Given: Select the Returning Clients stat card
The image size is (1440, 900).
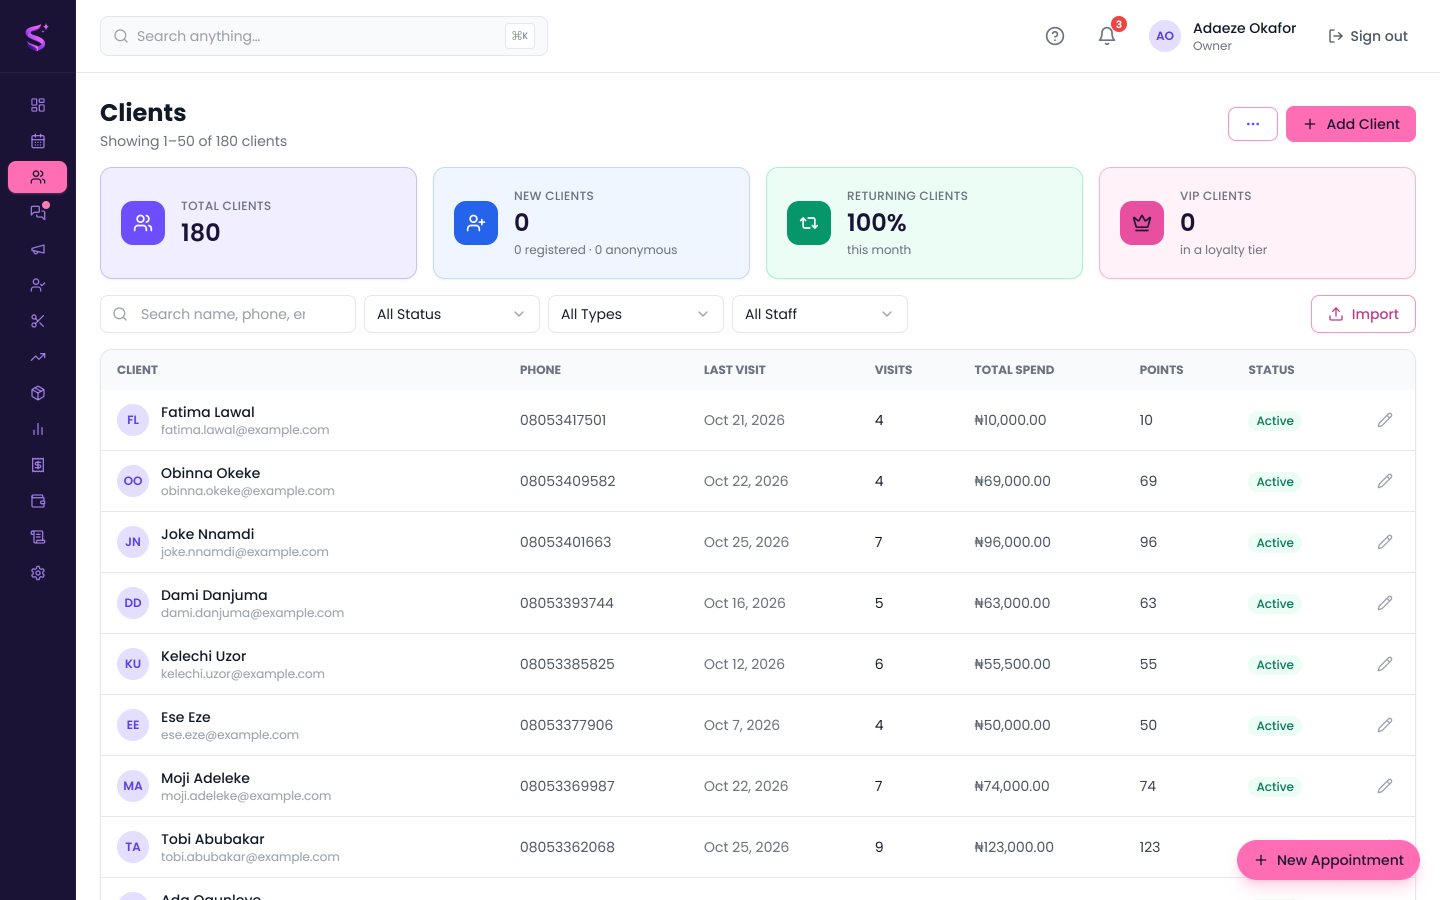Looking at the screenshot, I should coord(924,223).
